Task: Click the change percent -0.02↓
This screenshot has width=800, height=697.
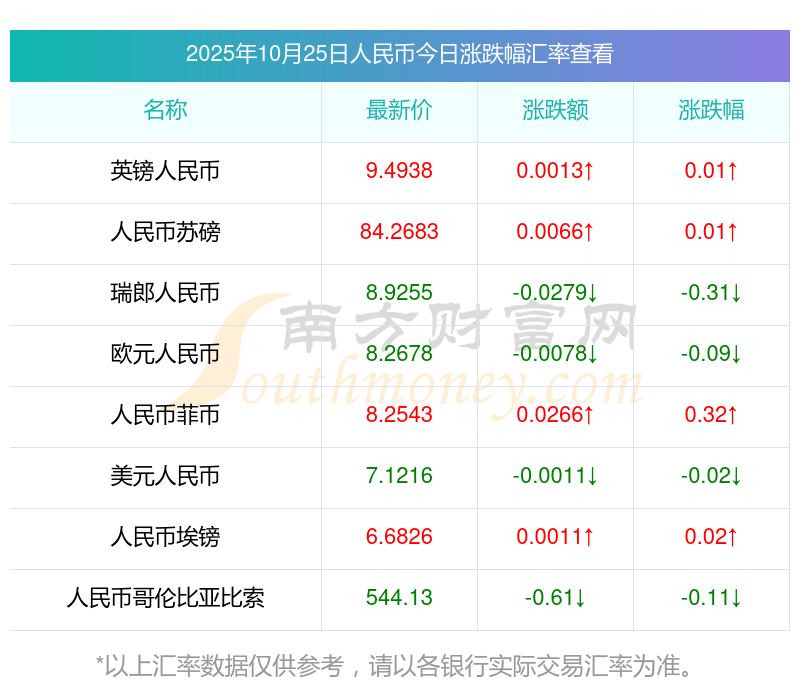Action: (711, 476)
